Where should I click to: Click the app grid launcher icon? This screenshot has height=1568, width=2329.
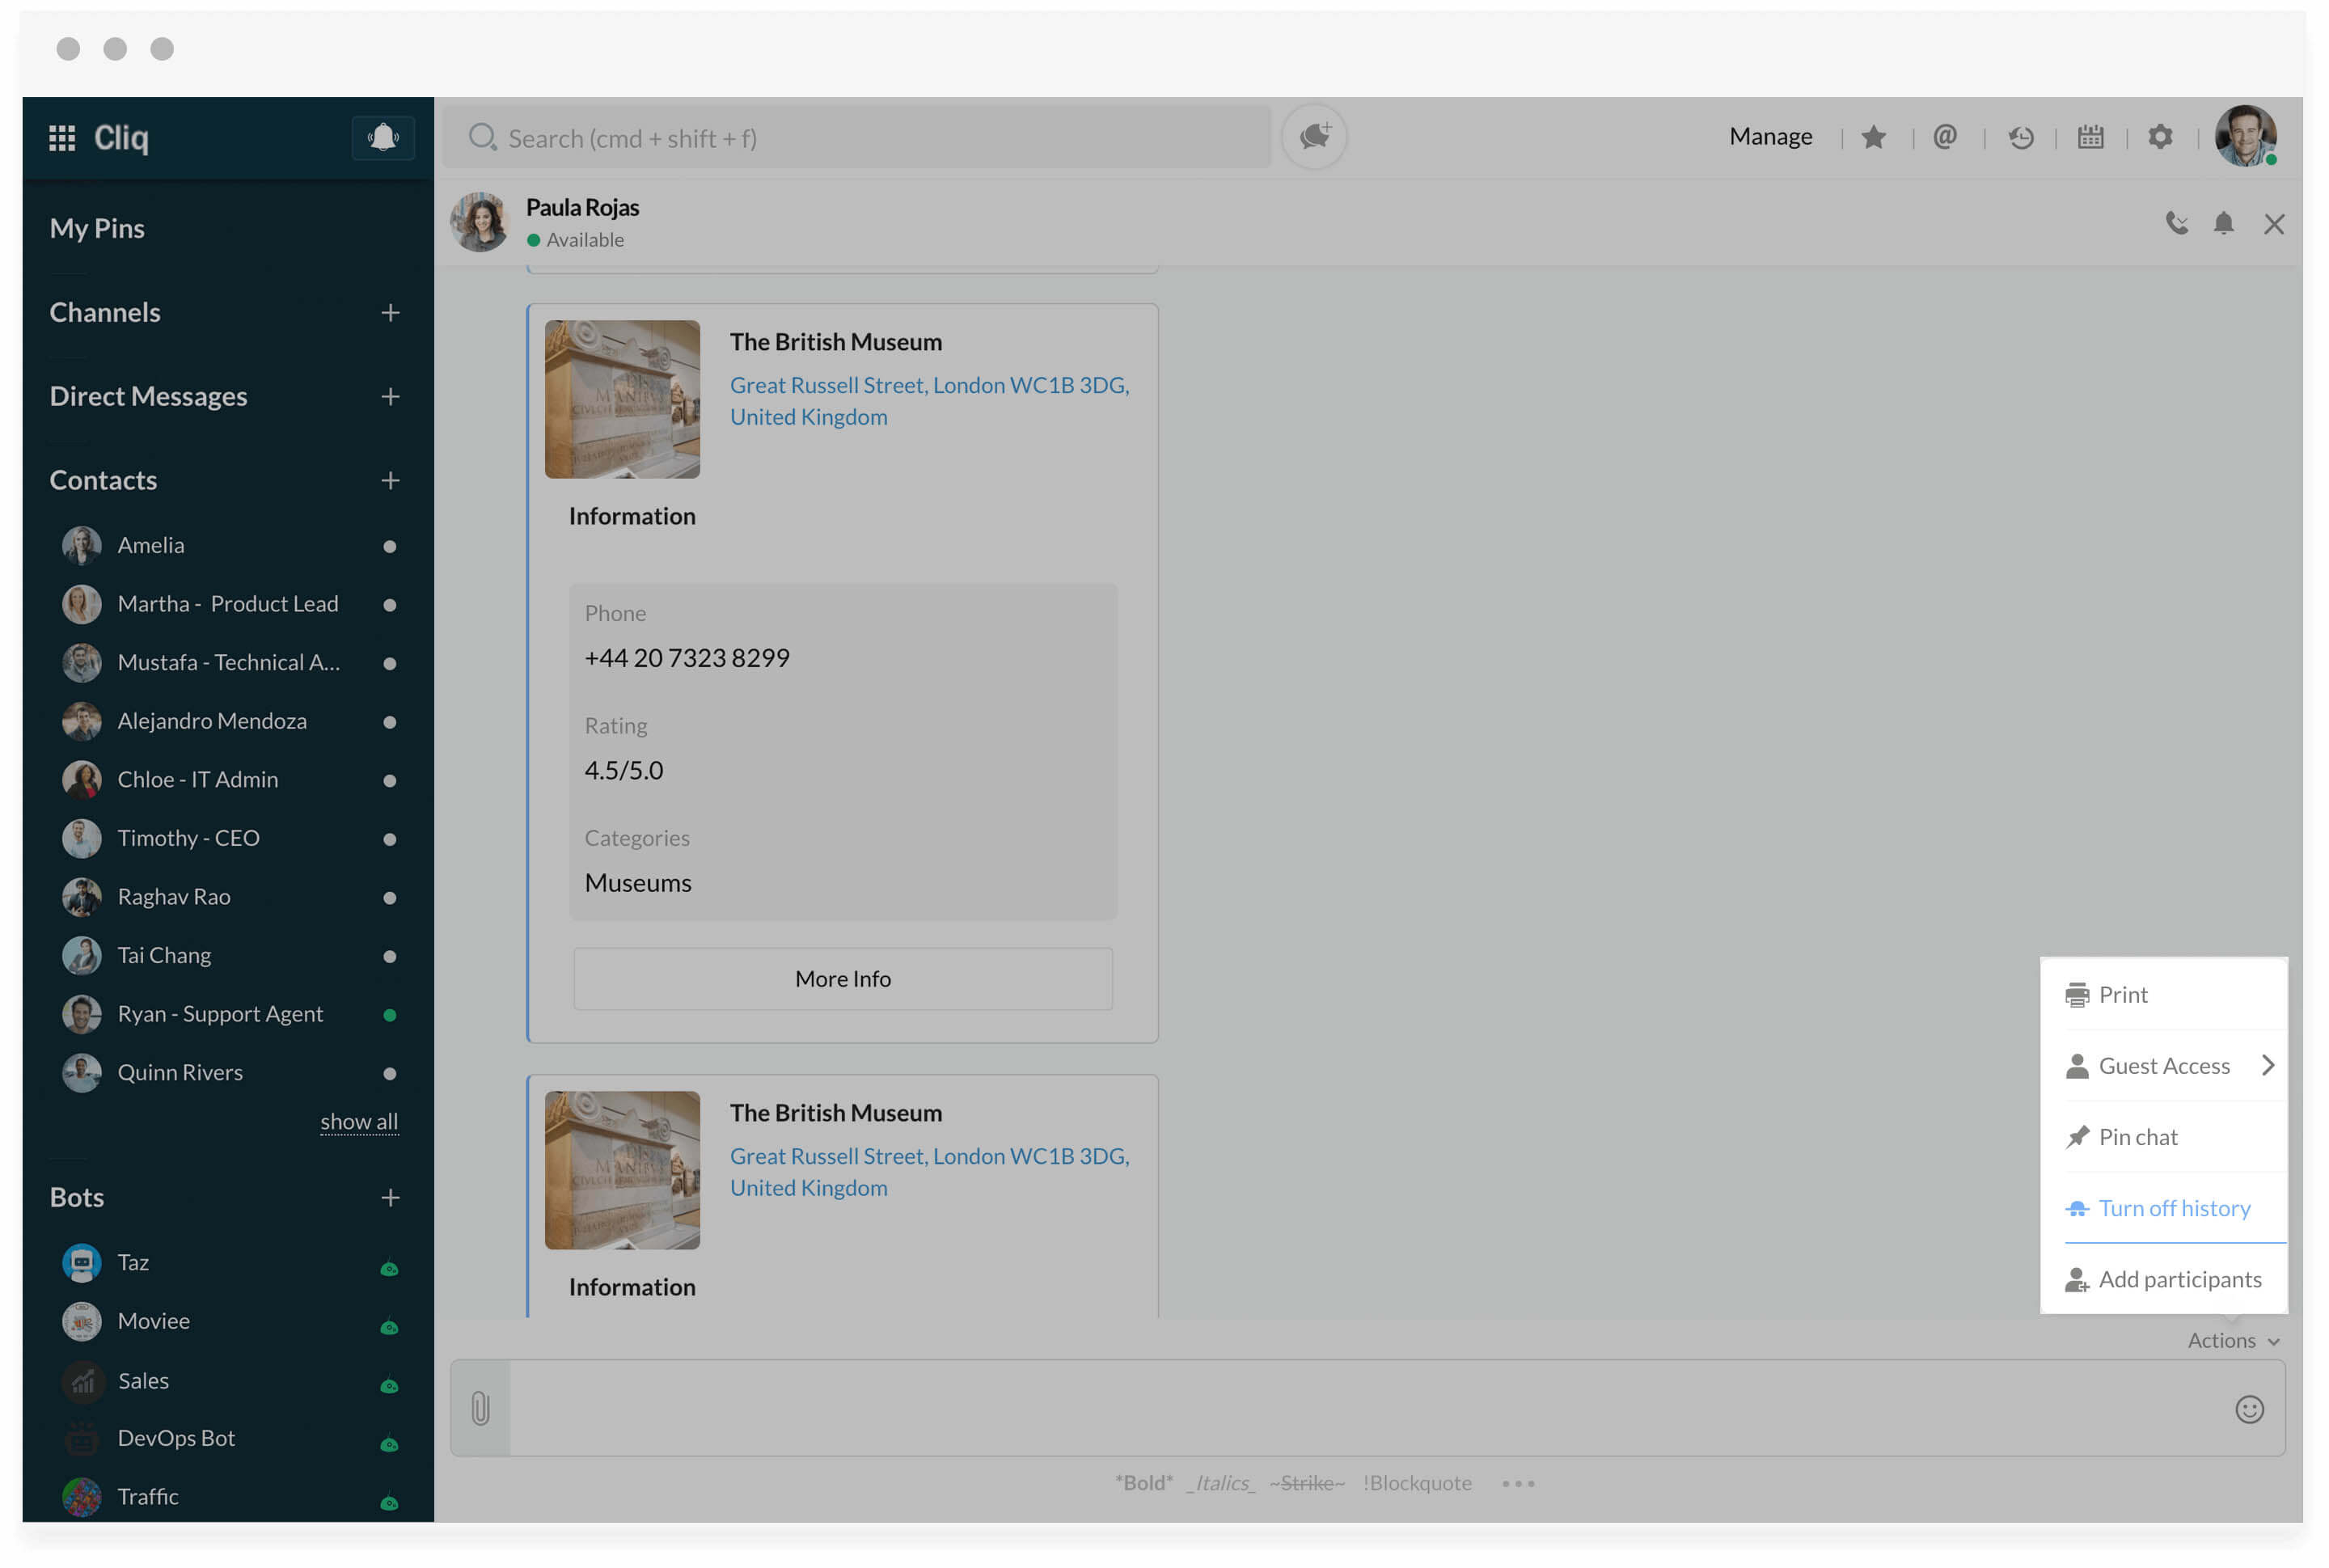click(x=62, y=138)
